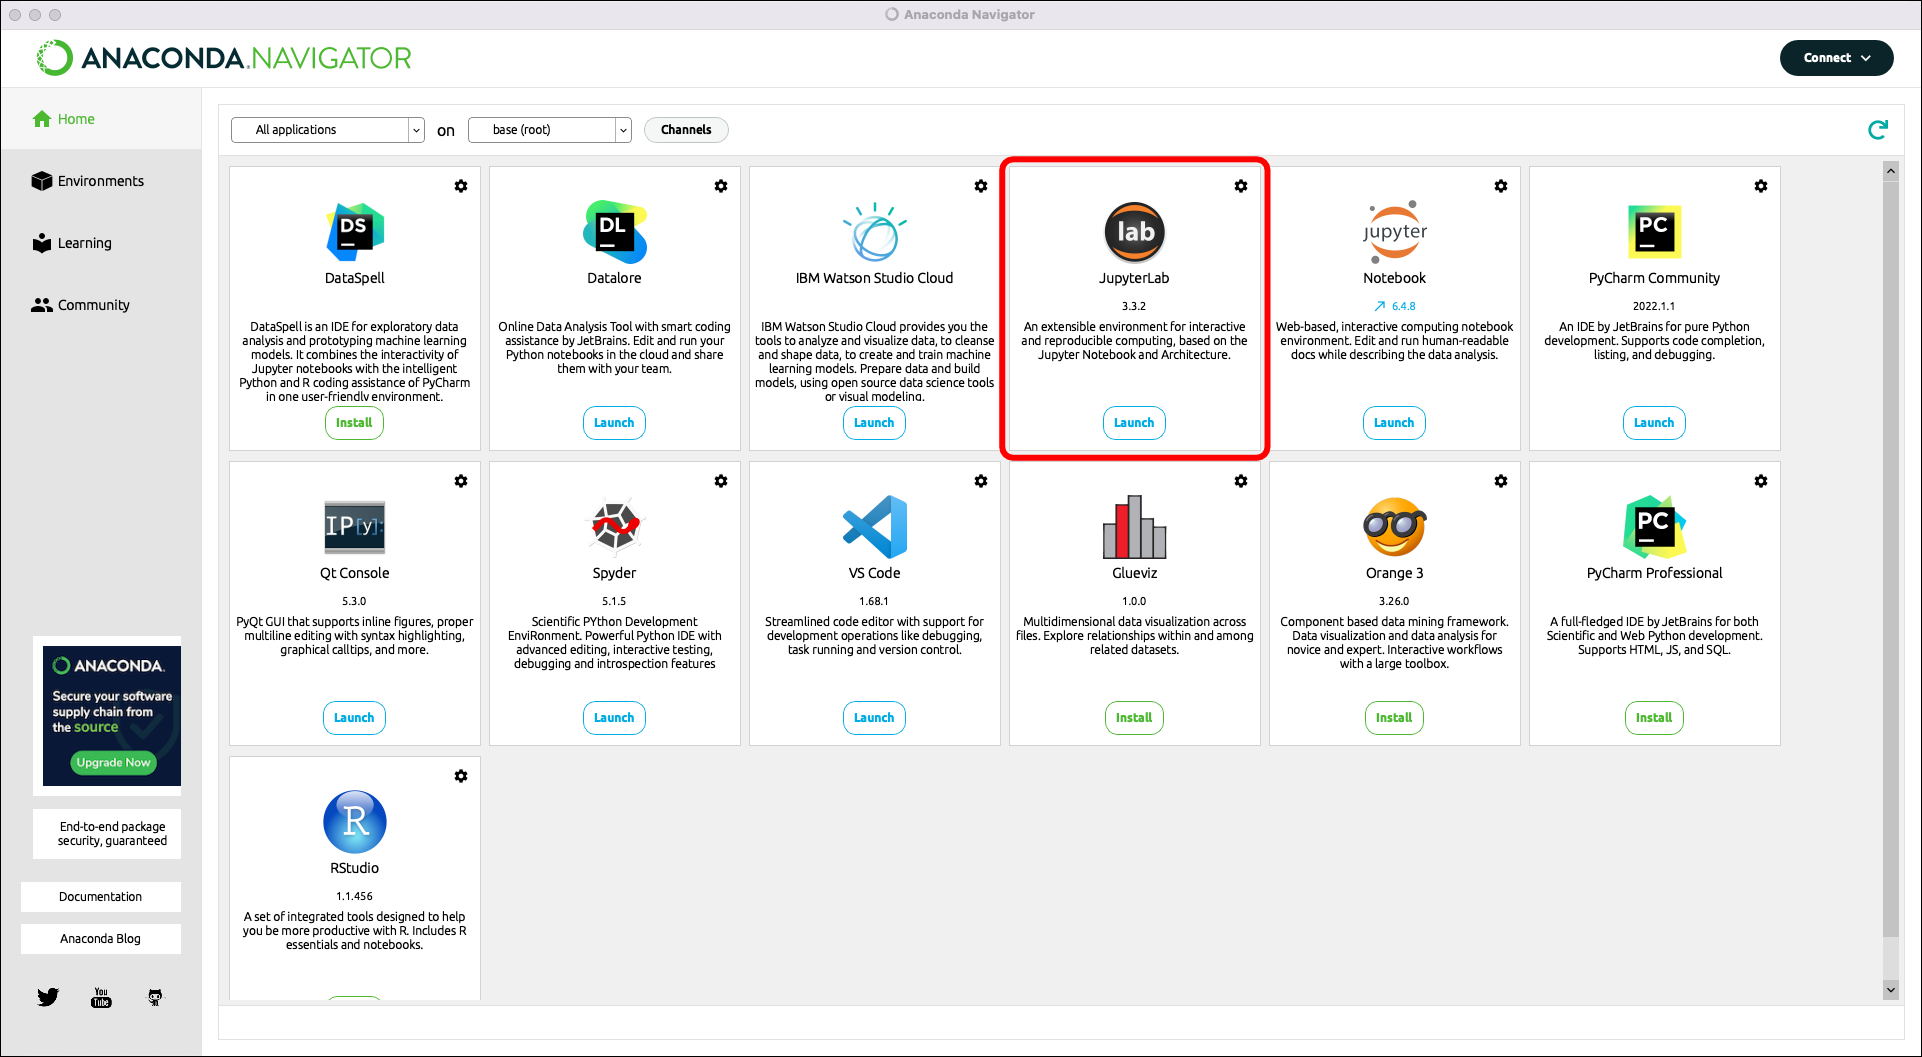Open Notebook gear settings menu

1501,186
